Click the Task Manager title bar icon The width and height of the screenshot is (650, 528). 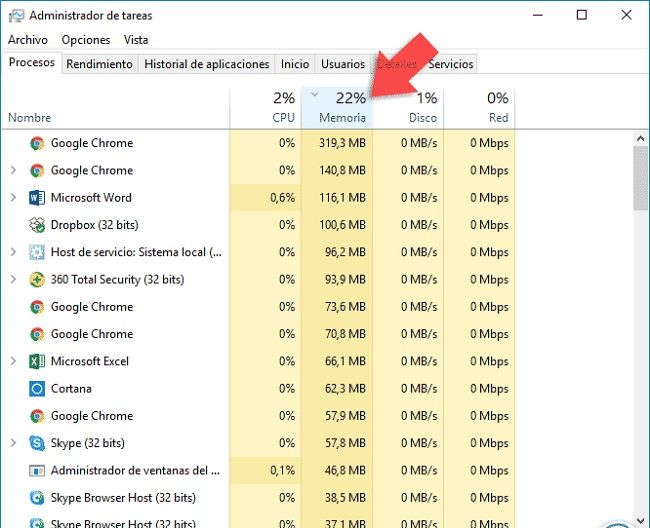(17, 16)
